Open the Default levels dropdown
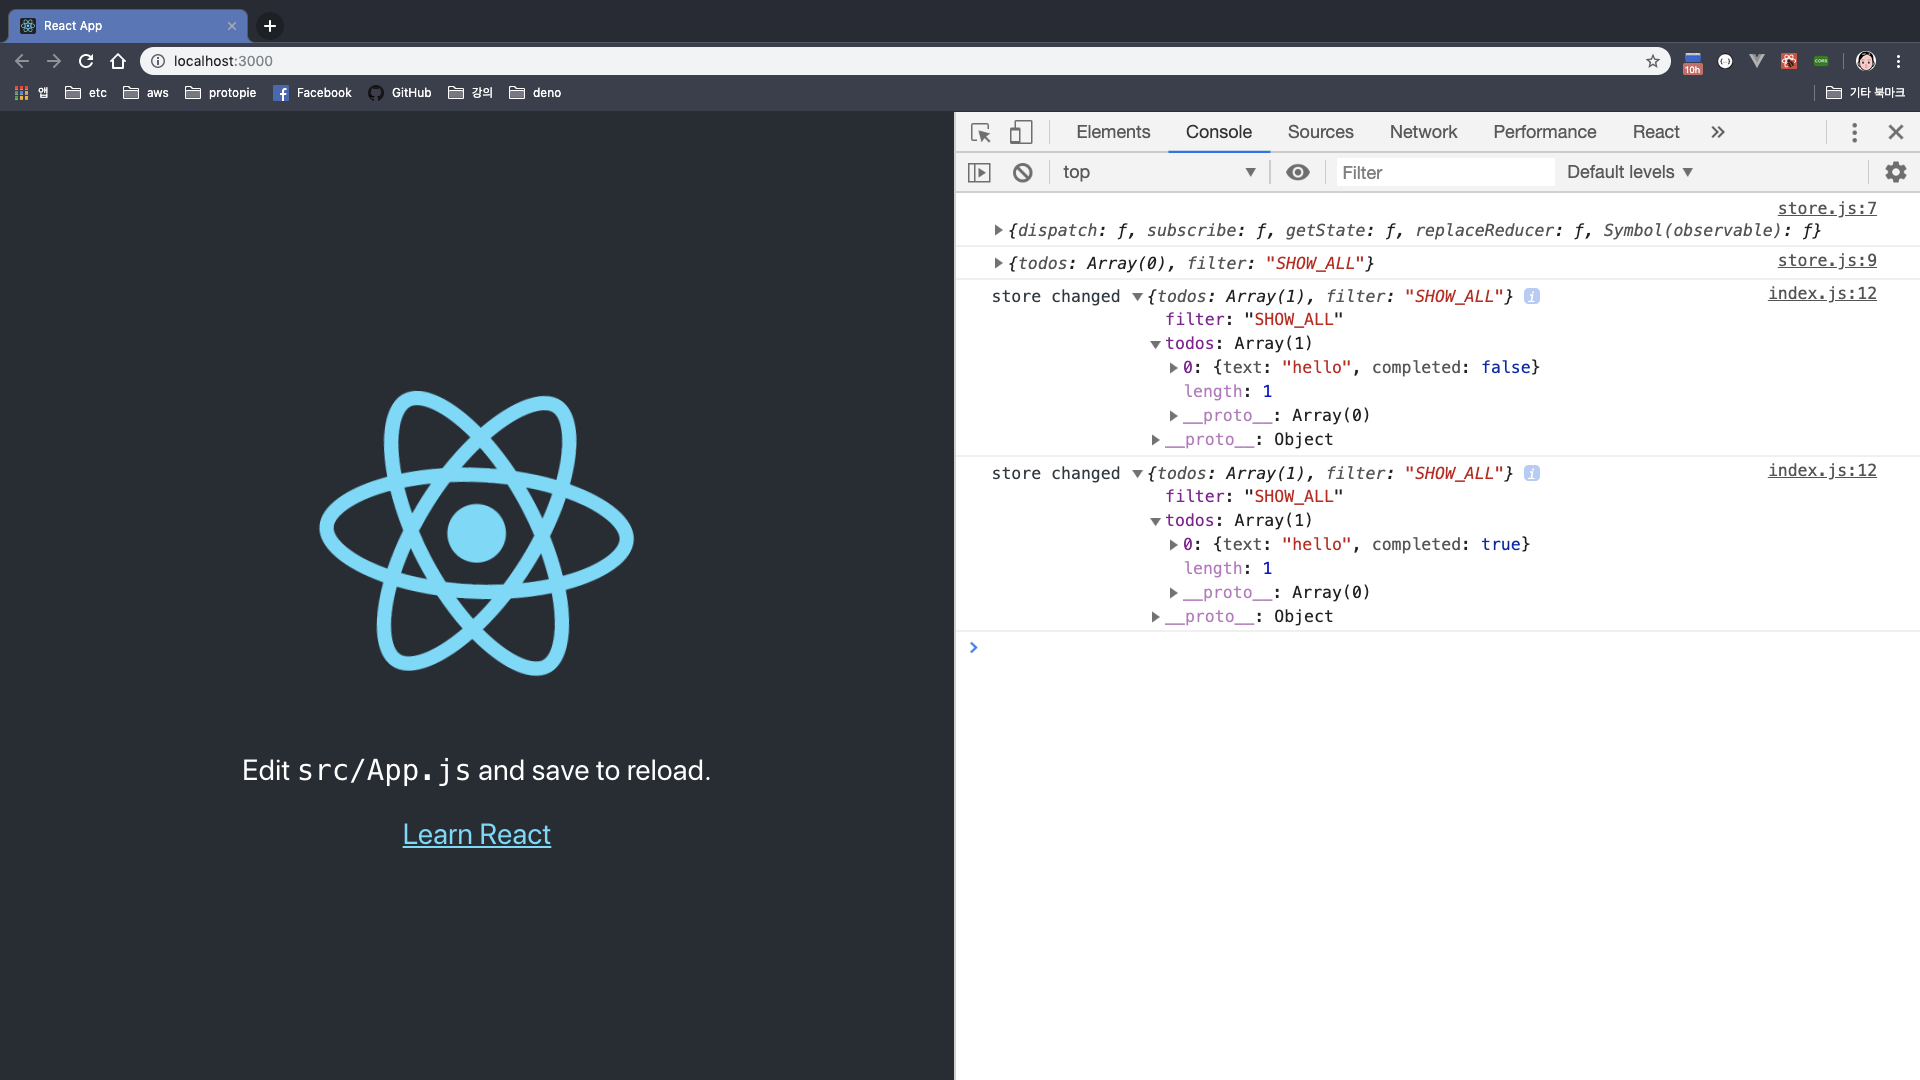 click(x=1629, y=172)
